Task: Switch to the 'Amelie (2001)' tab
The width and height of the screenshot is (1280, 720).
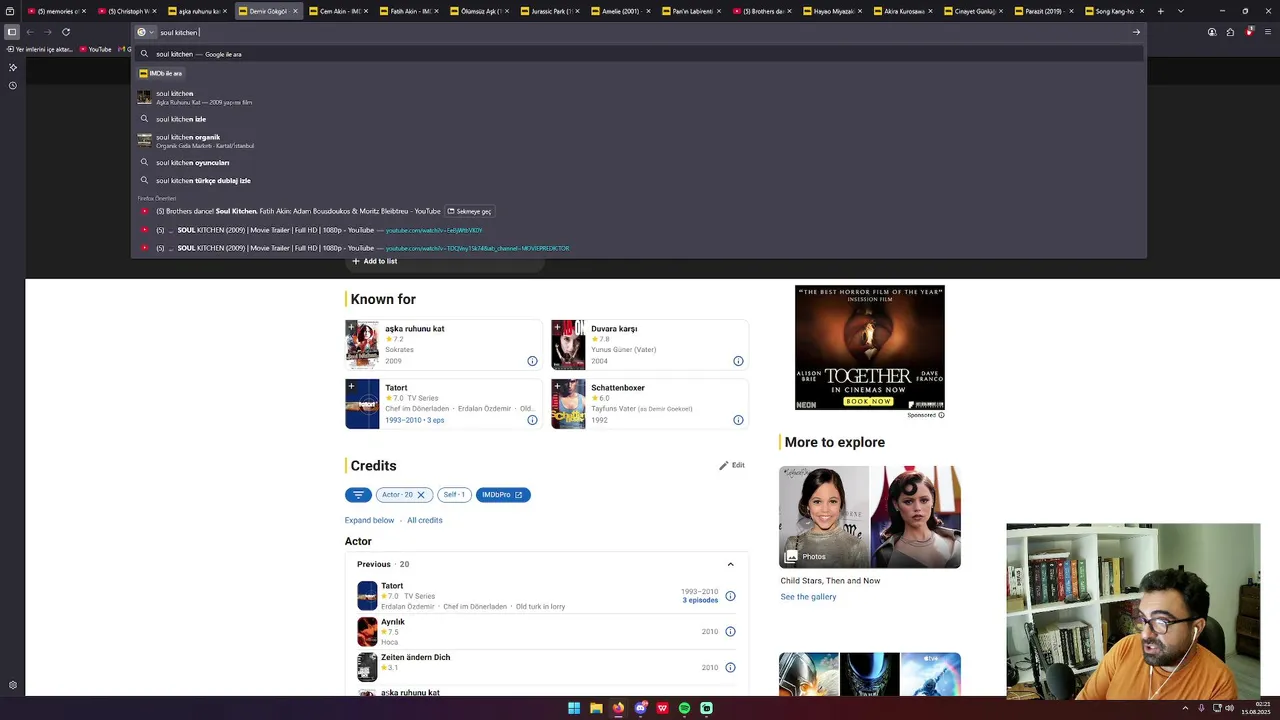Action: (622, 11)
